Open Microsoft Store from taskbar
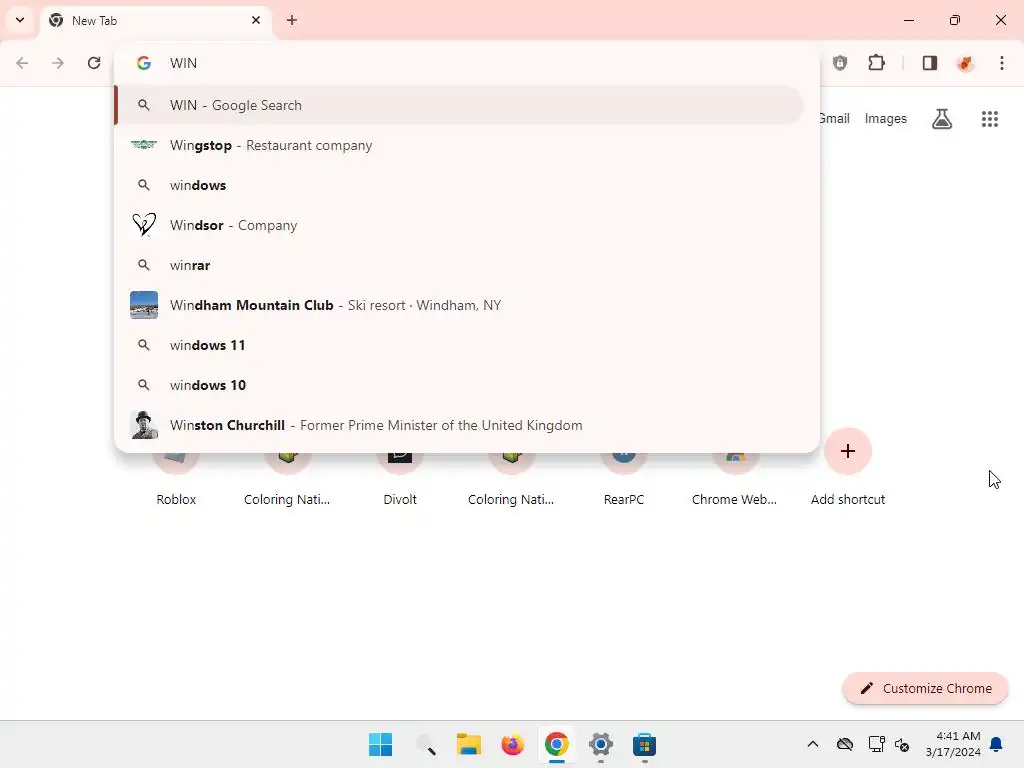1024x768 pixels. coord(645,744)
